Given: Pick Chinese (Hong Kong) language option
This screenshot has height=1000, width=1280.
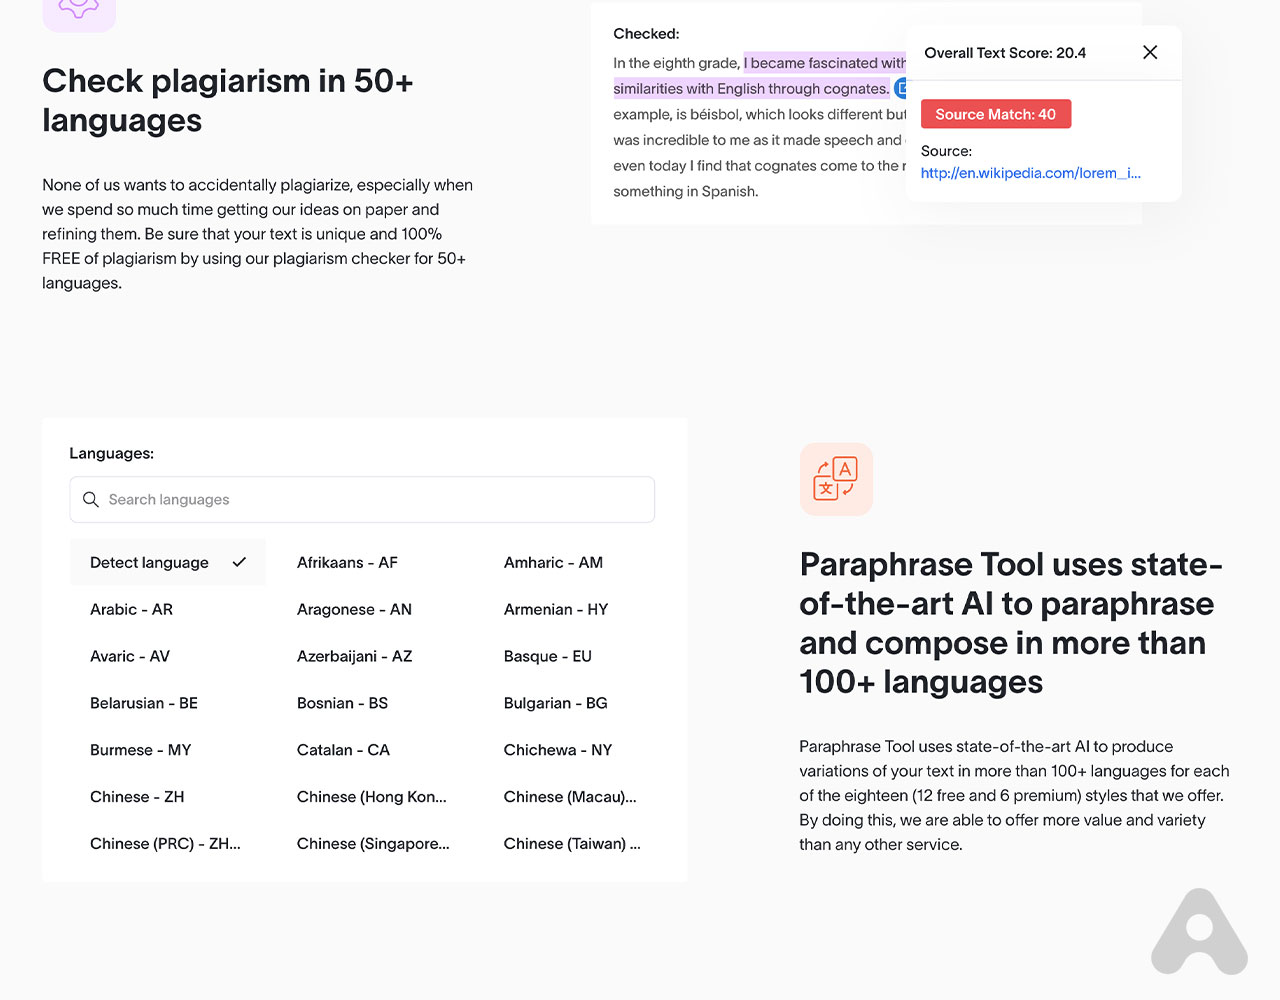Looking at the screenshot, I should coord(371,797).
